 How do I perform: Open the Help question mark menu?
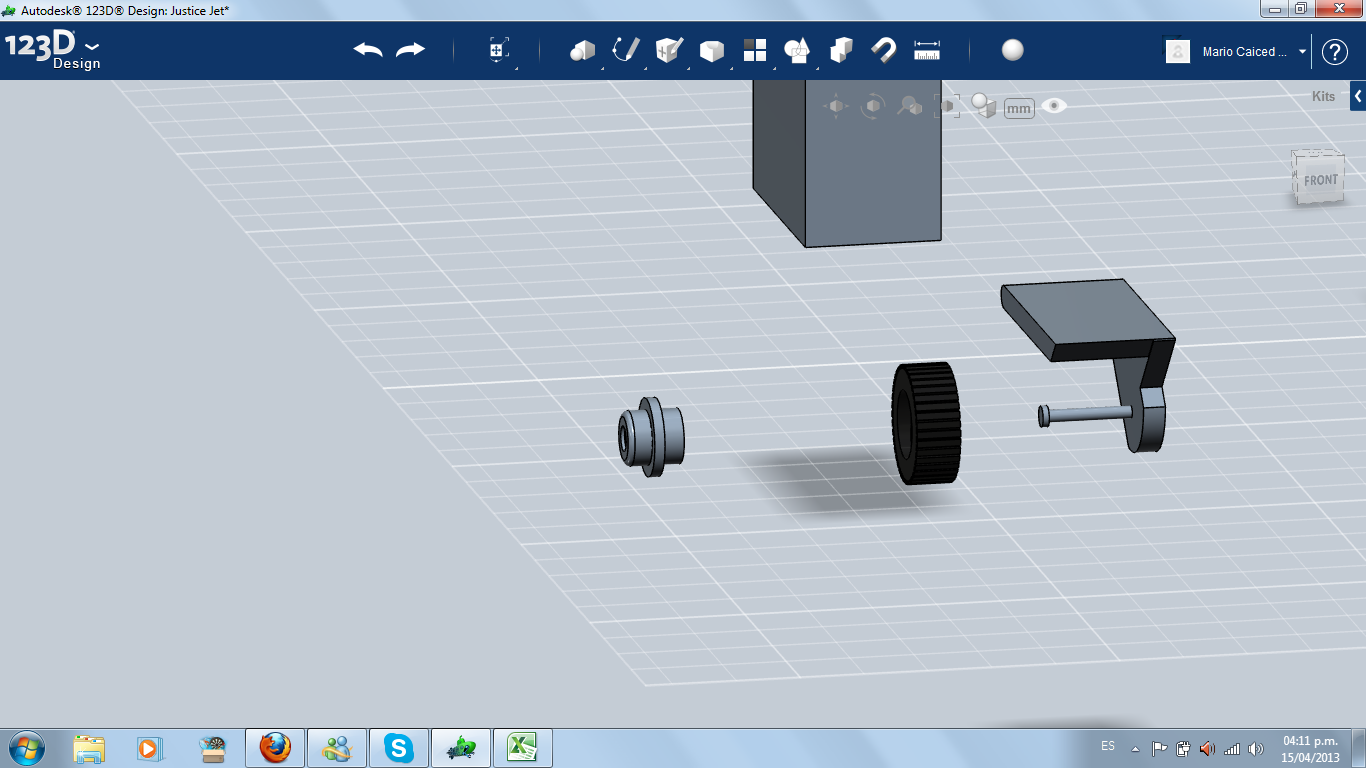point(1335,51)
